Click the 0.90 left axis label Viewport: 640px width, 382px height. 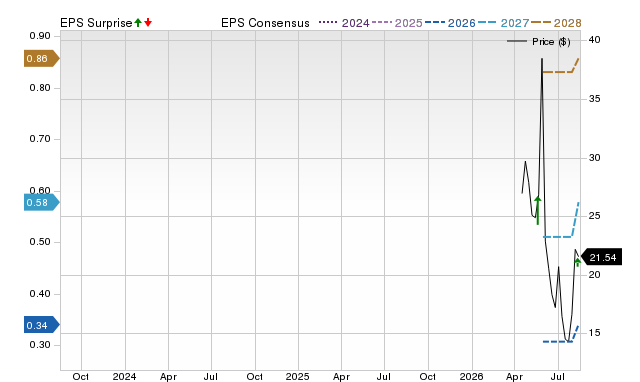click(x=40, y=36)
